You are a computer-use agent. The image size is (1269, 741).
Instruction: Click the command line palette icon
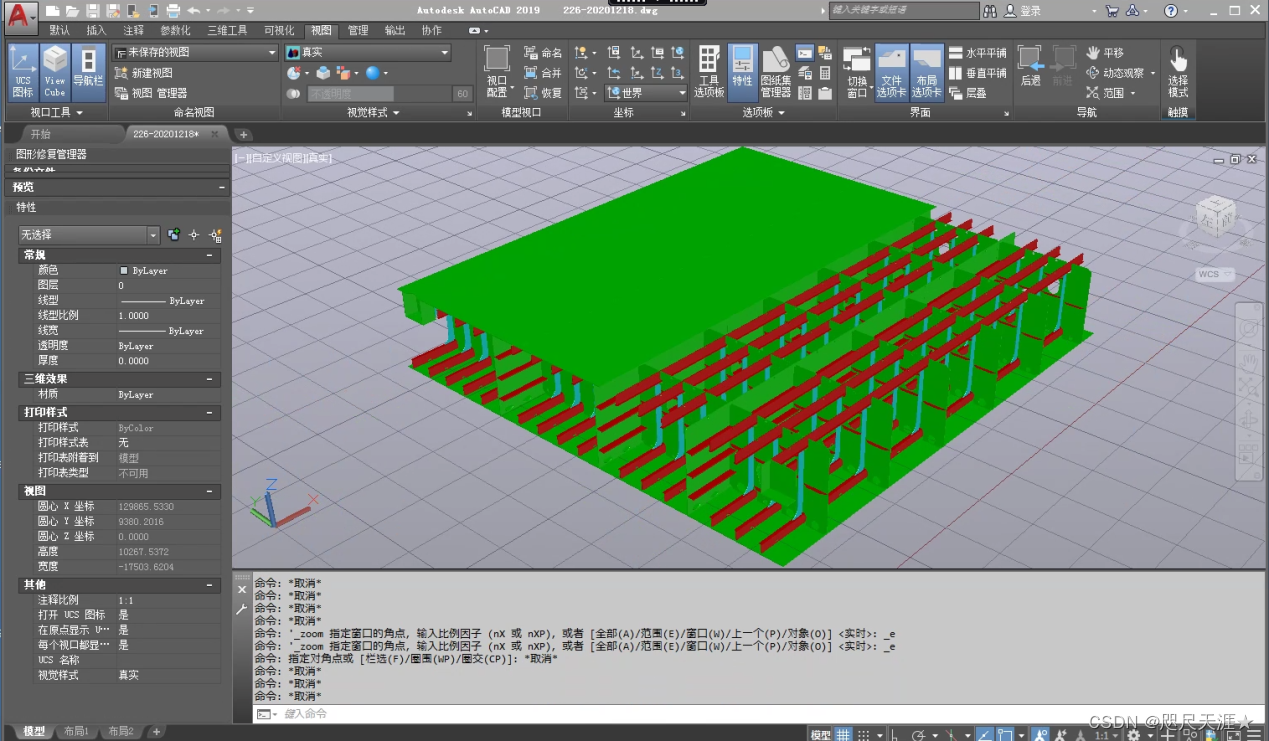[805, 53]
